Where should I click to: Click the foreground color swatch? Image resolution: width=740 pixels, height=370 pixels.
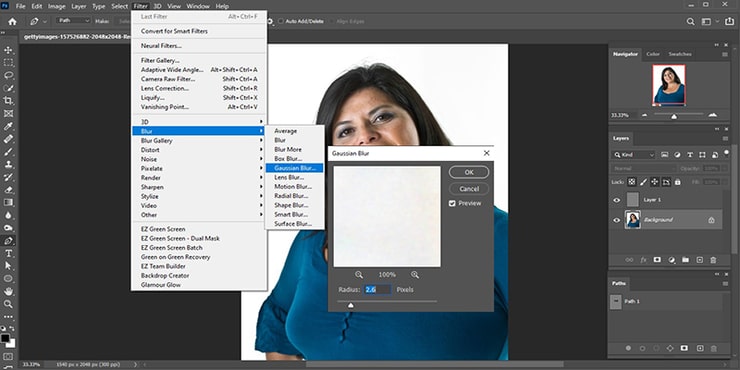coord(5,338)
